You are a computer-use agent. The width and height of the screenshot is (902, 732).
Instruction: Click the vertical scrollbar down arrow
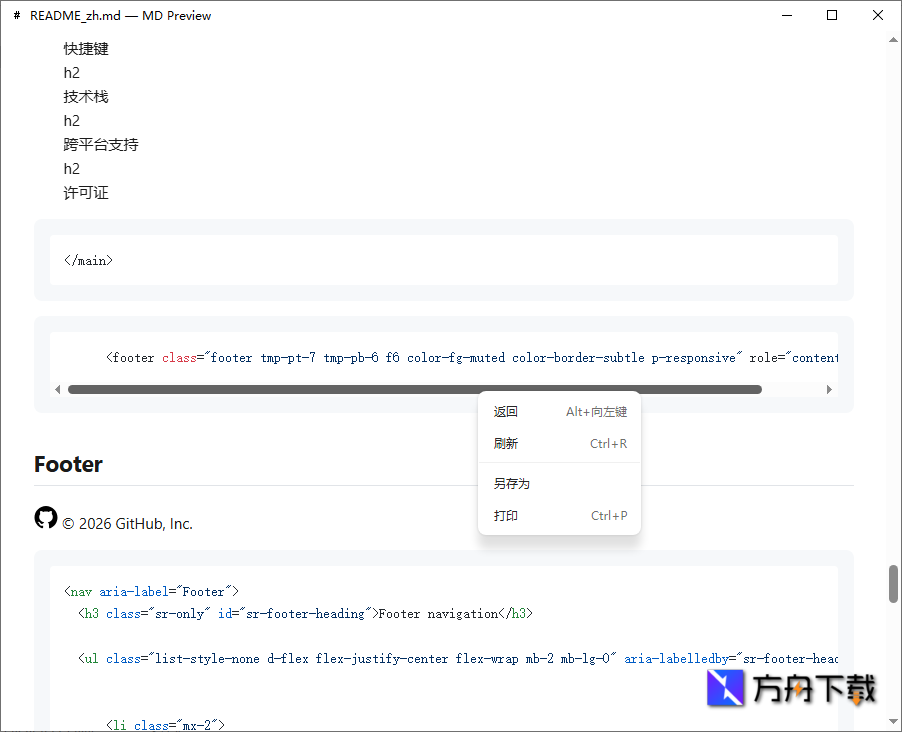click(x=893, y=721)
